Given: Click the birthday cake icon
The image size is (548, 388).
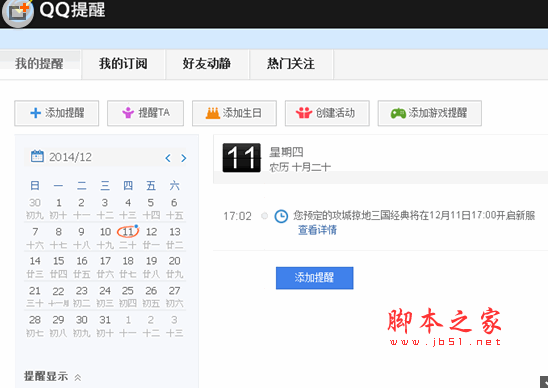Looking at the screenshot, I should click(212, 113).
